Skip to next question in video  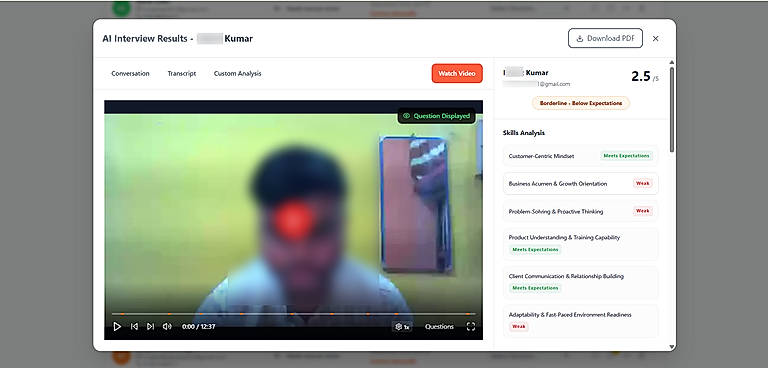click(150, 326)
